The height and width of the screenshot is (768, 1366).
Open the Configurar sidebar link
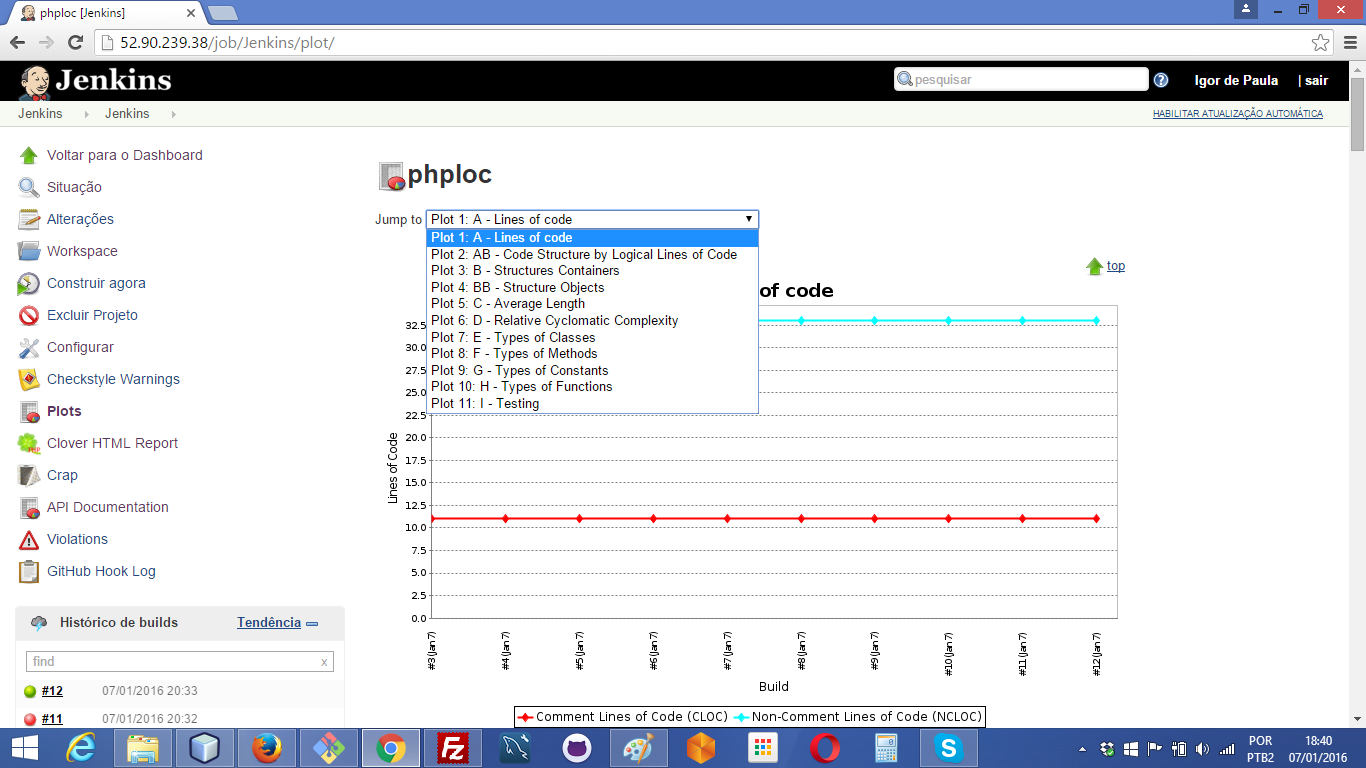(x=80, y=347)
